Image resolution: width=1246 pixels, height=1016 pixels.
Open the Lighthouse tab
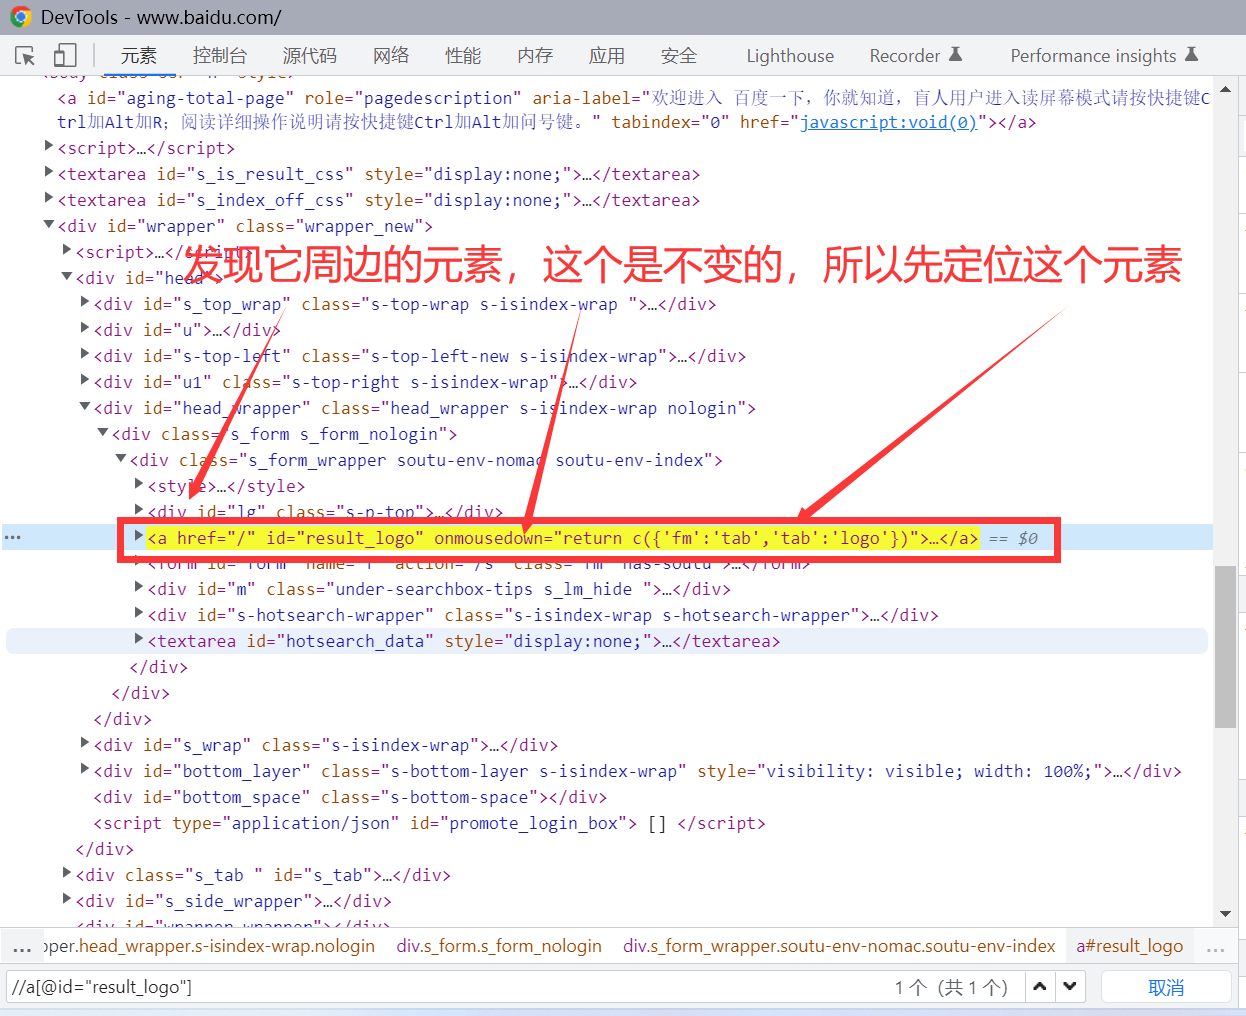point(790,56)
